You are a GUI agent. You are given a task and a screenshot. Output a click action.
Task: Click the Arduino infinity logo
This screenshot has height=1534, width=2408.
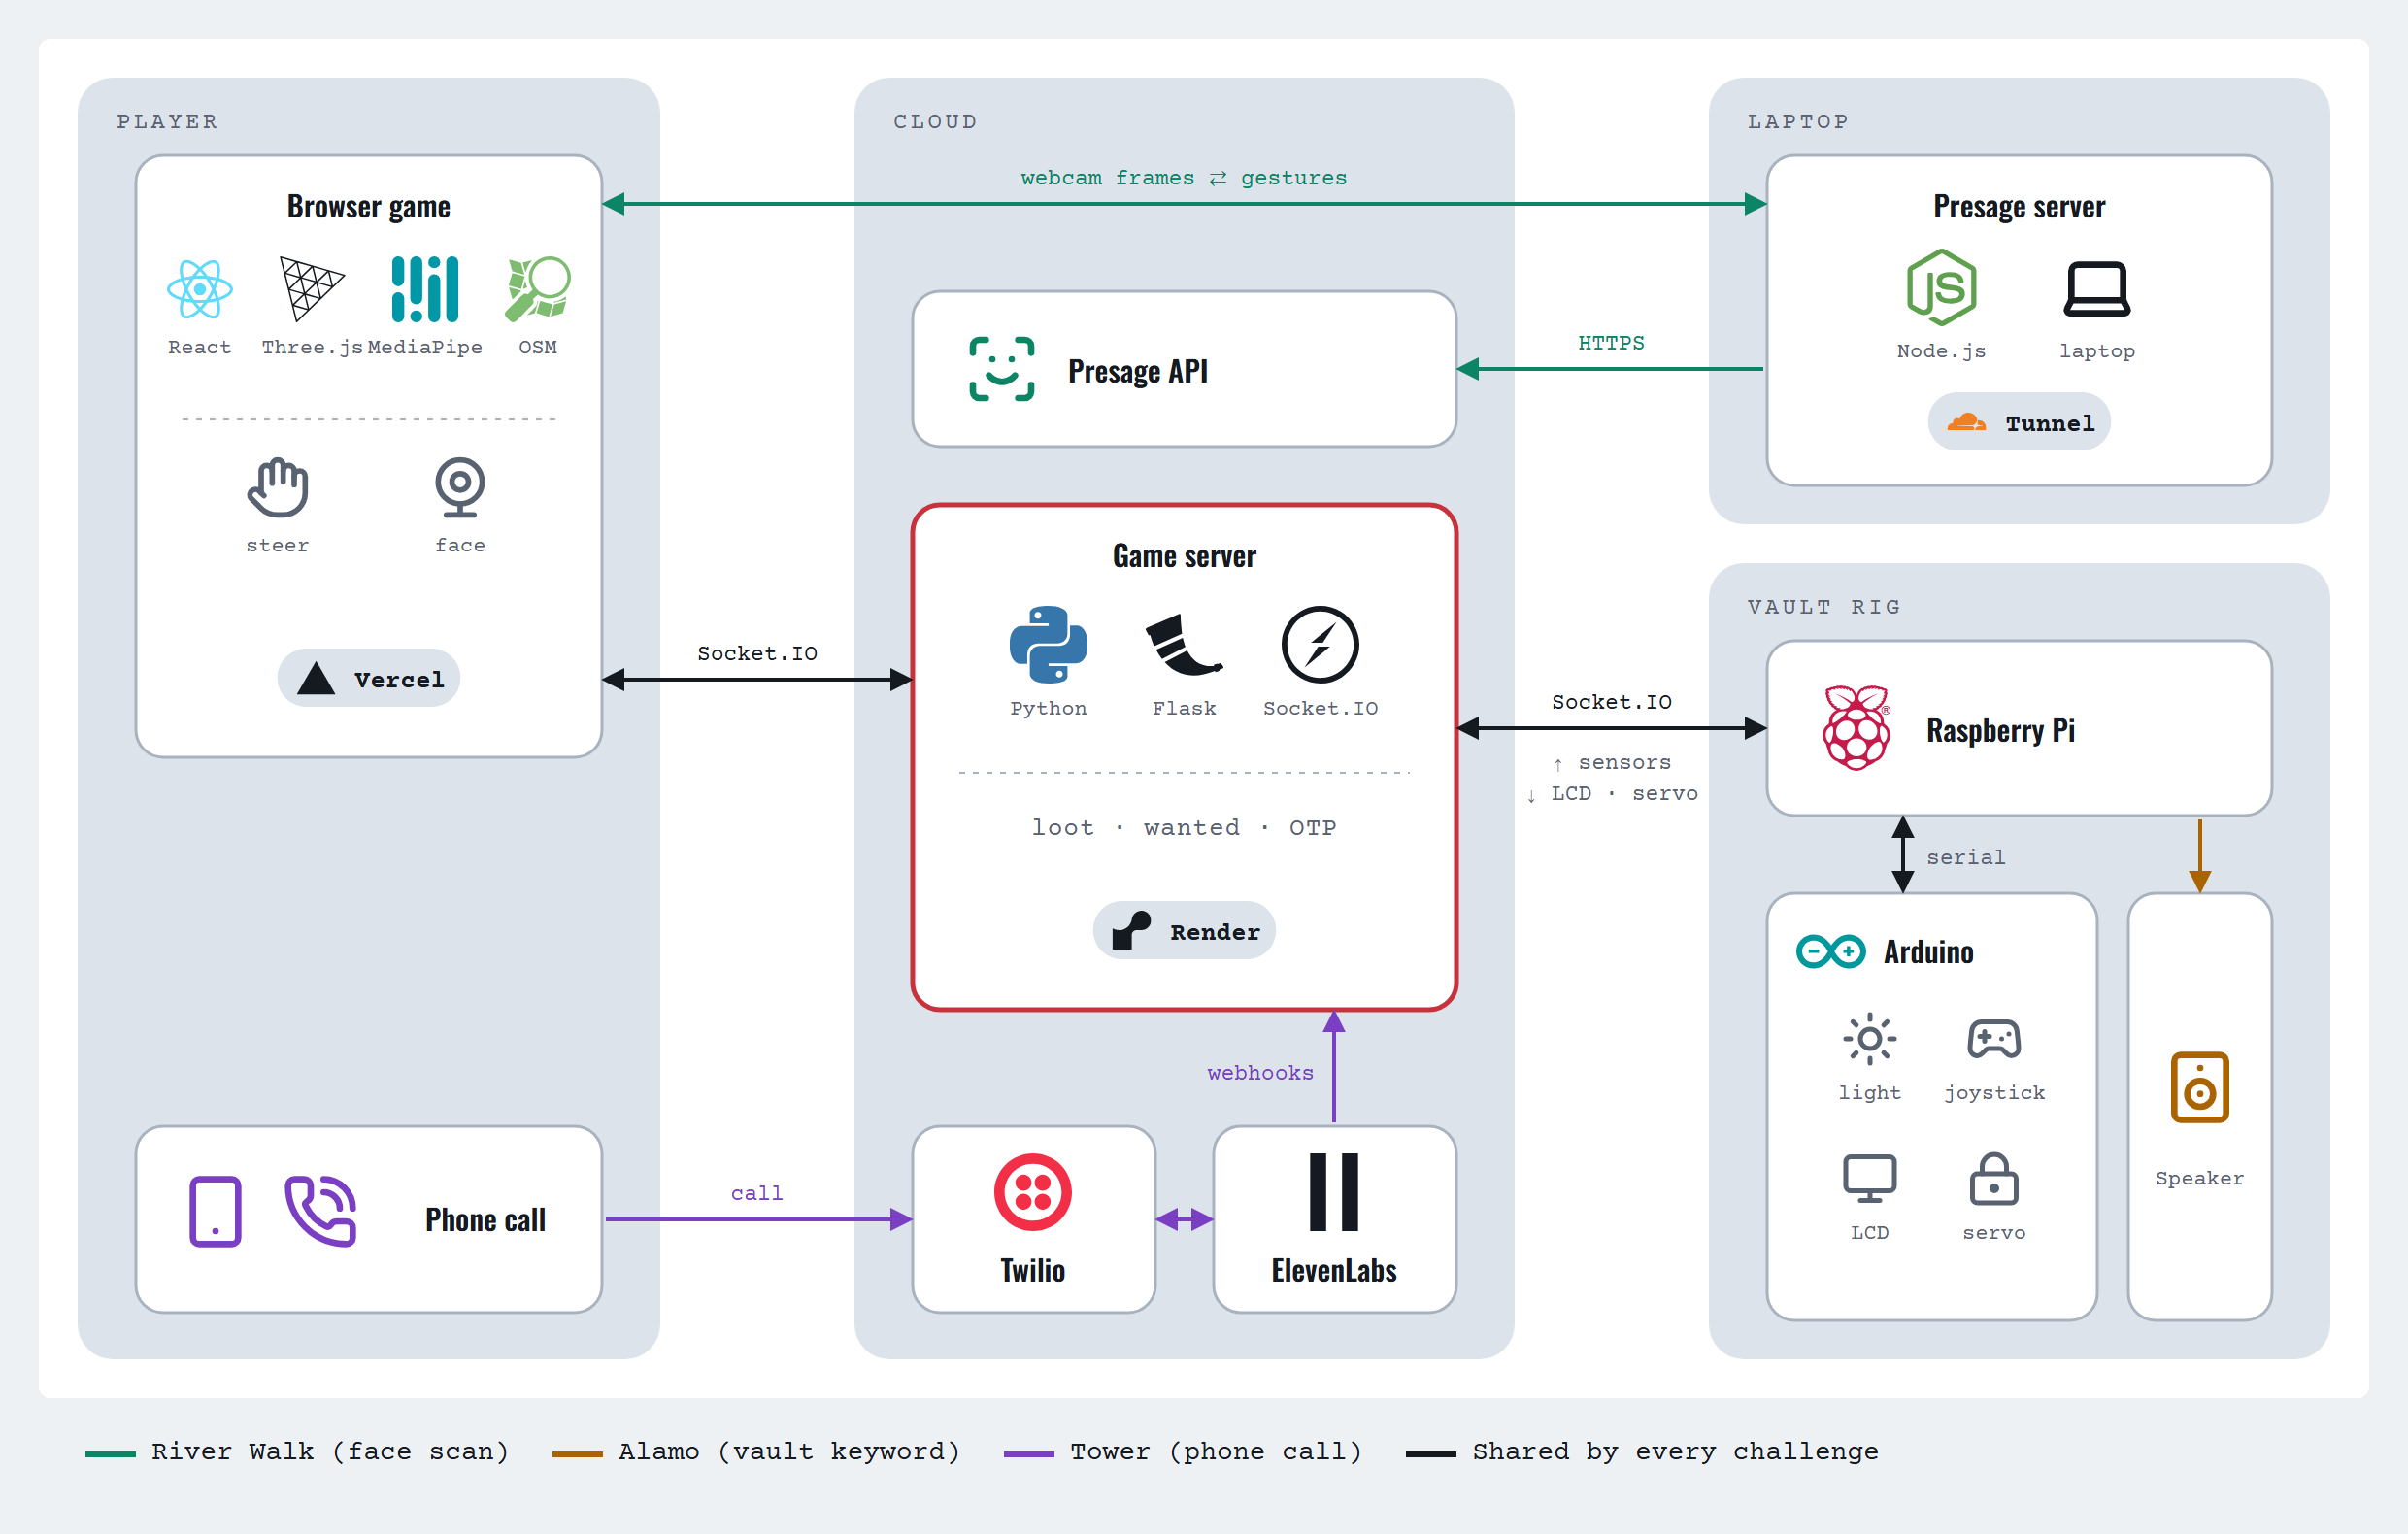coord(1831,951)
